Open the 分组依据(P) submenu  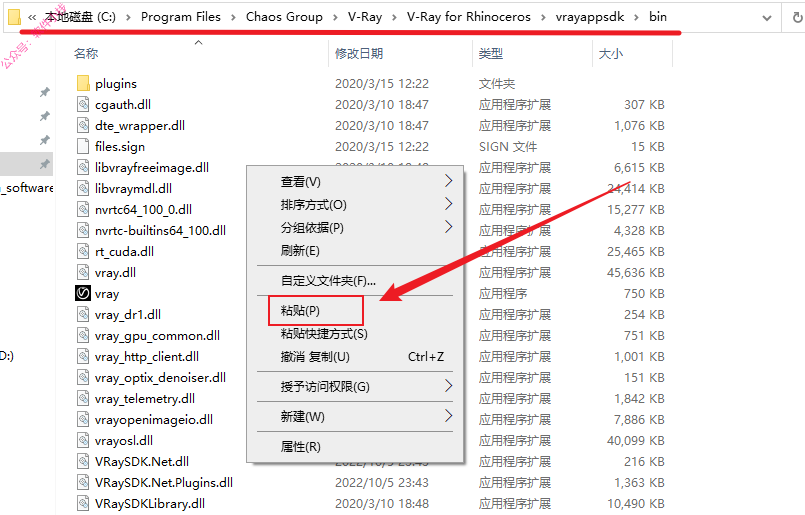(x=355, y=227)
